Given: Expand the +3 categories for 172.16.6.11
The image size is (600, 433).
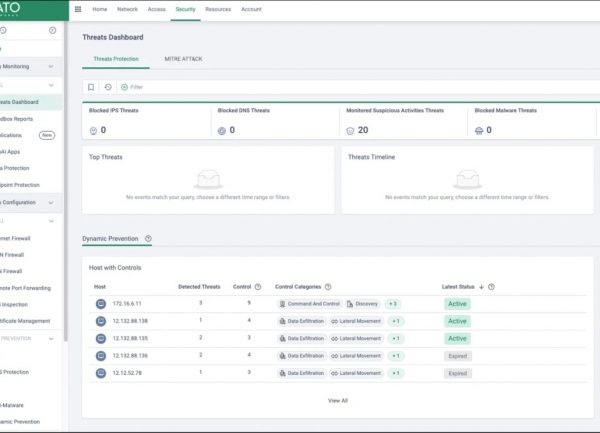Looking at the screenshot, I should tap(393, 304).
